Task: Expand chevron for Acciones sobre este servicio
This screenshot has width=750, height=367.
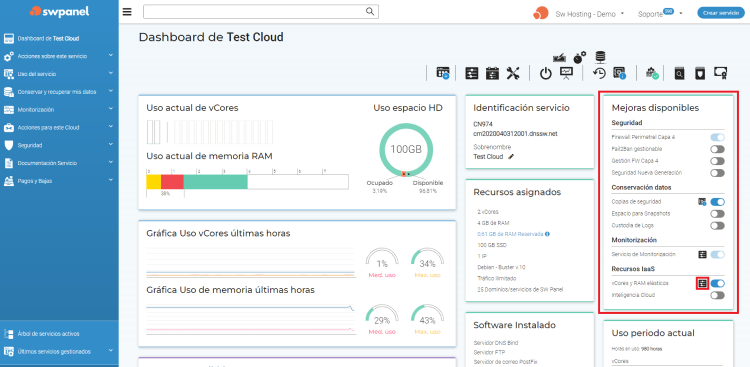Action: pyautogui.click(x=111, y=56)
